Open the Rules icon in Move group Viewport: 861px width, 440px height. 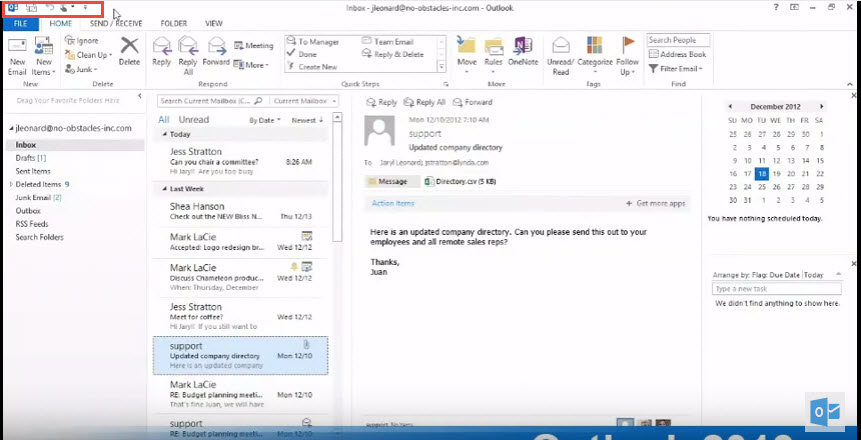pyautogui.click(x=494, y=46)
